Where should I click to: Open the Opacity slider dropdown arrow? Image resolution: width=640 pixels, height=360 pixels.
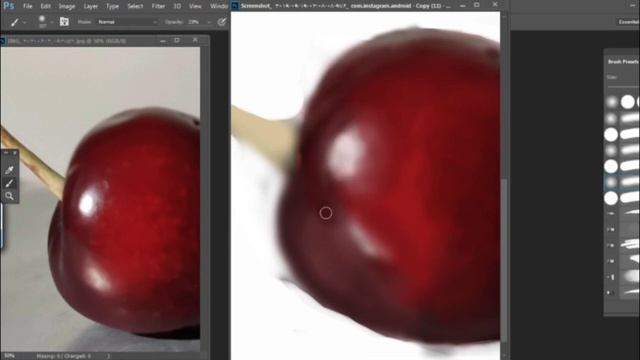209,22
